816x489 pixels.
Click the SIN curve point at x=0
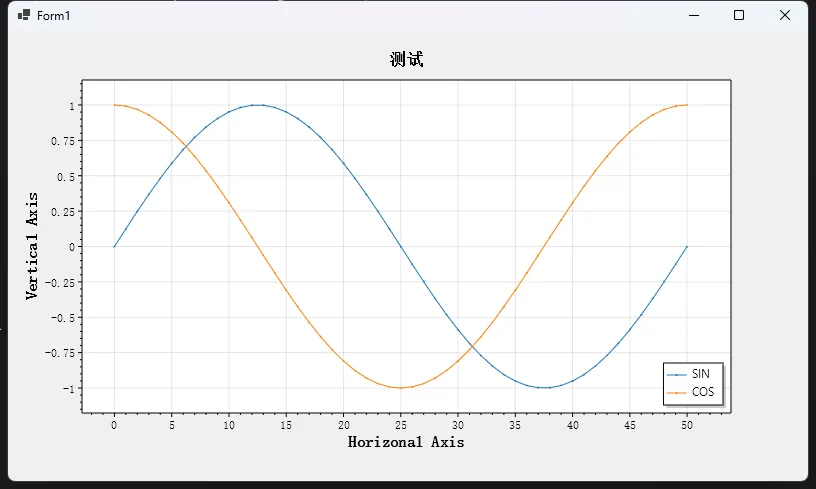click(x=114, y=247)
